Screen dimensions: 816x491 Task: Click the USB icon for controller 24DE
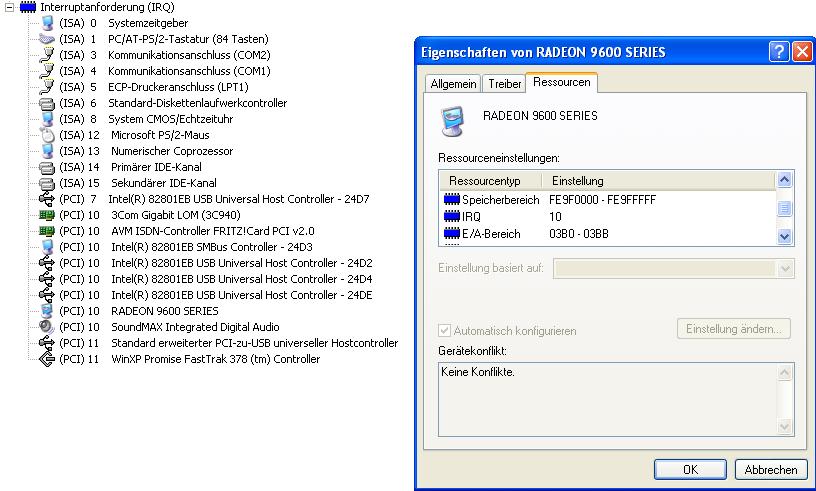click(x=47, y=295)
